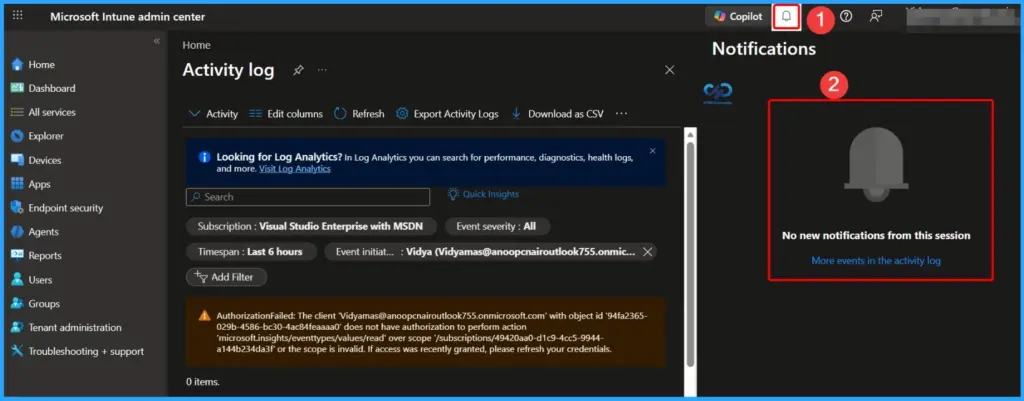1024x401 pixels.
Task: Click the activity log Search field
Action: point(308,197)
